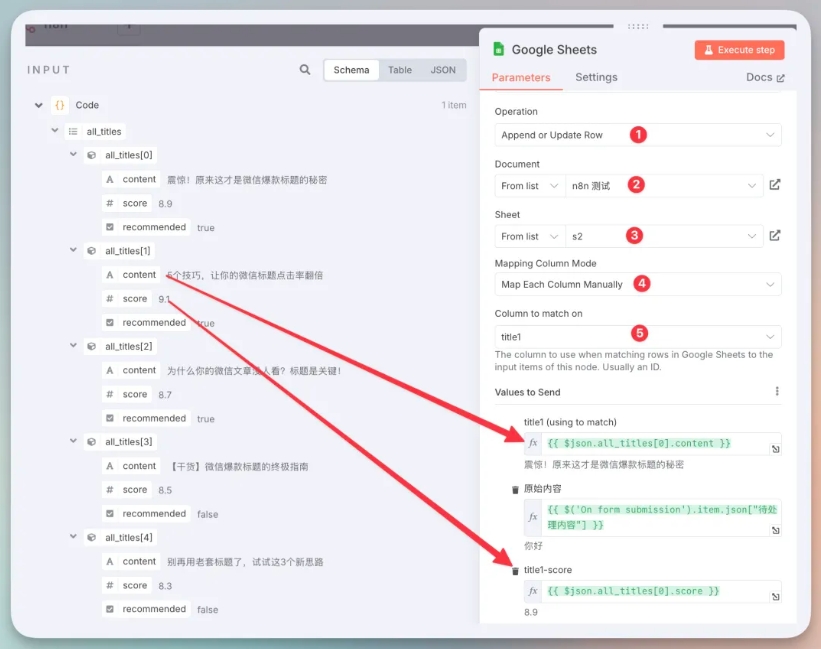Click the number type icon for score under all_titles[4]
Screen dimensions: 821x649
click(x=109, y=585)
